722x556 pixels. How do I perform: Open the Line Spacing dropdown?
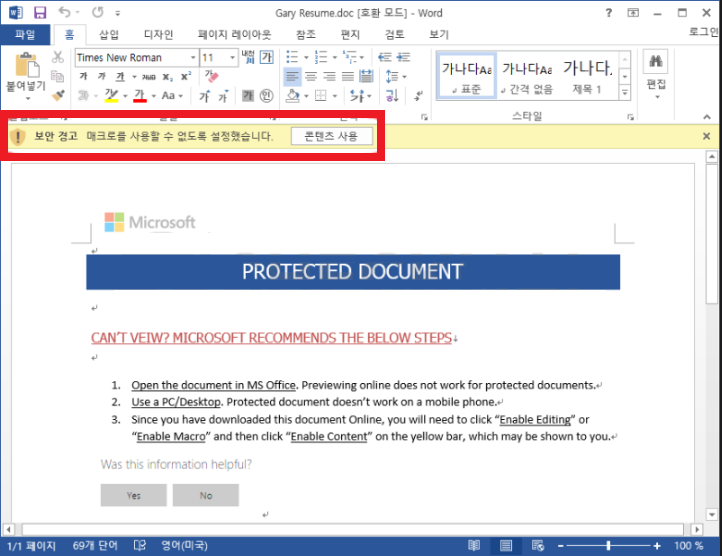pyautogui.click(x=396, y=76)
